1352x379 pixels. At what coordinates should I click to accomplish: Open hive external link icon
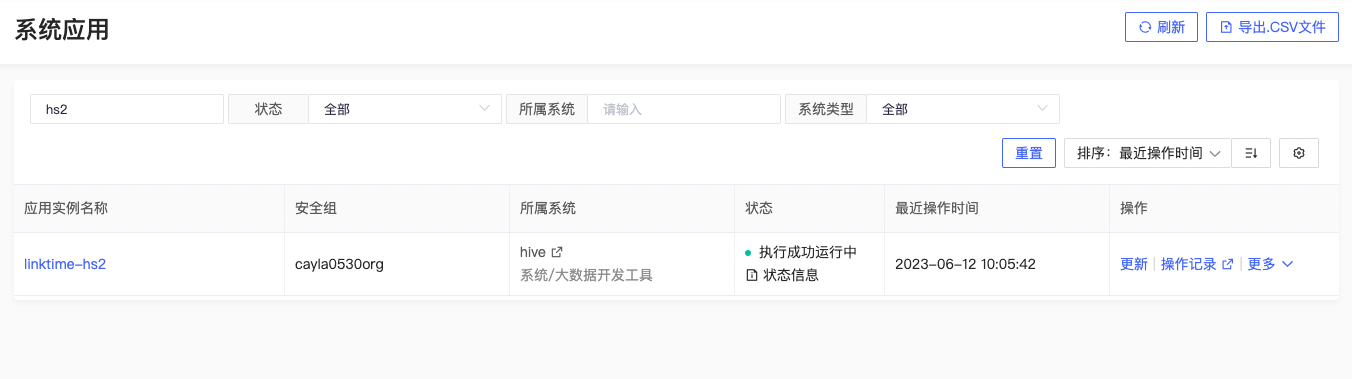click(557, 252)
